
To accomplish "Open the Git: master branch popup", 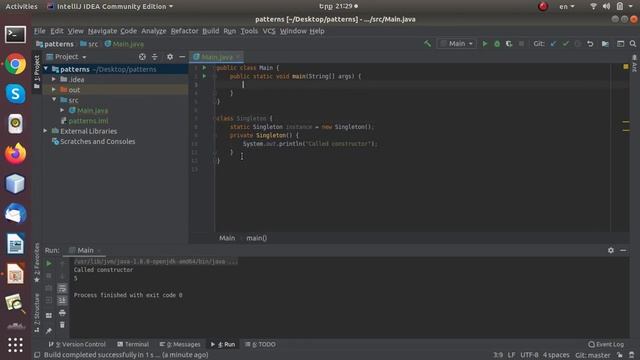I will (593, 355).
